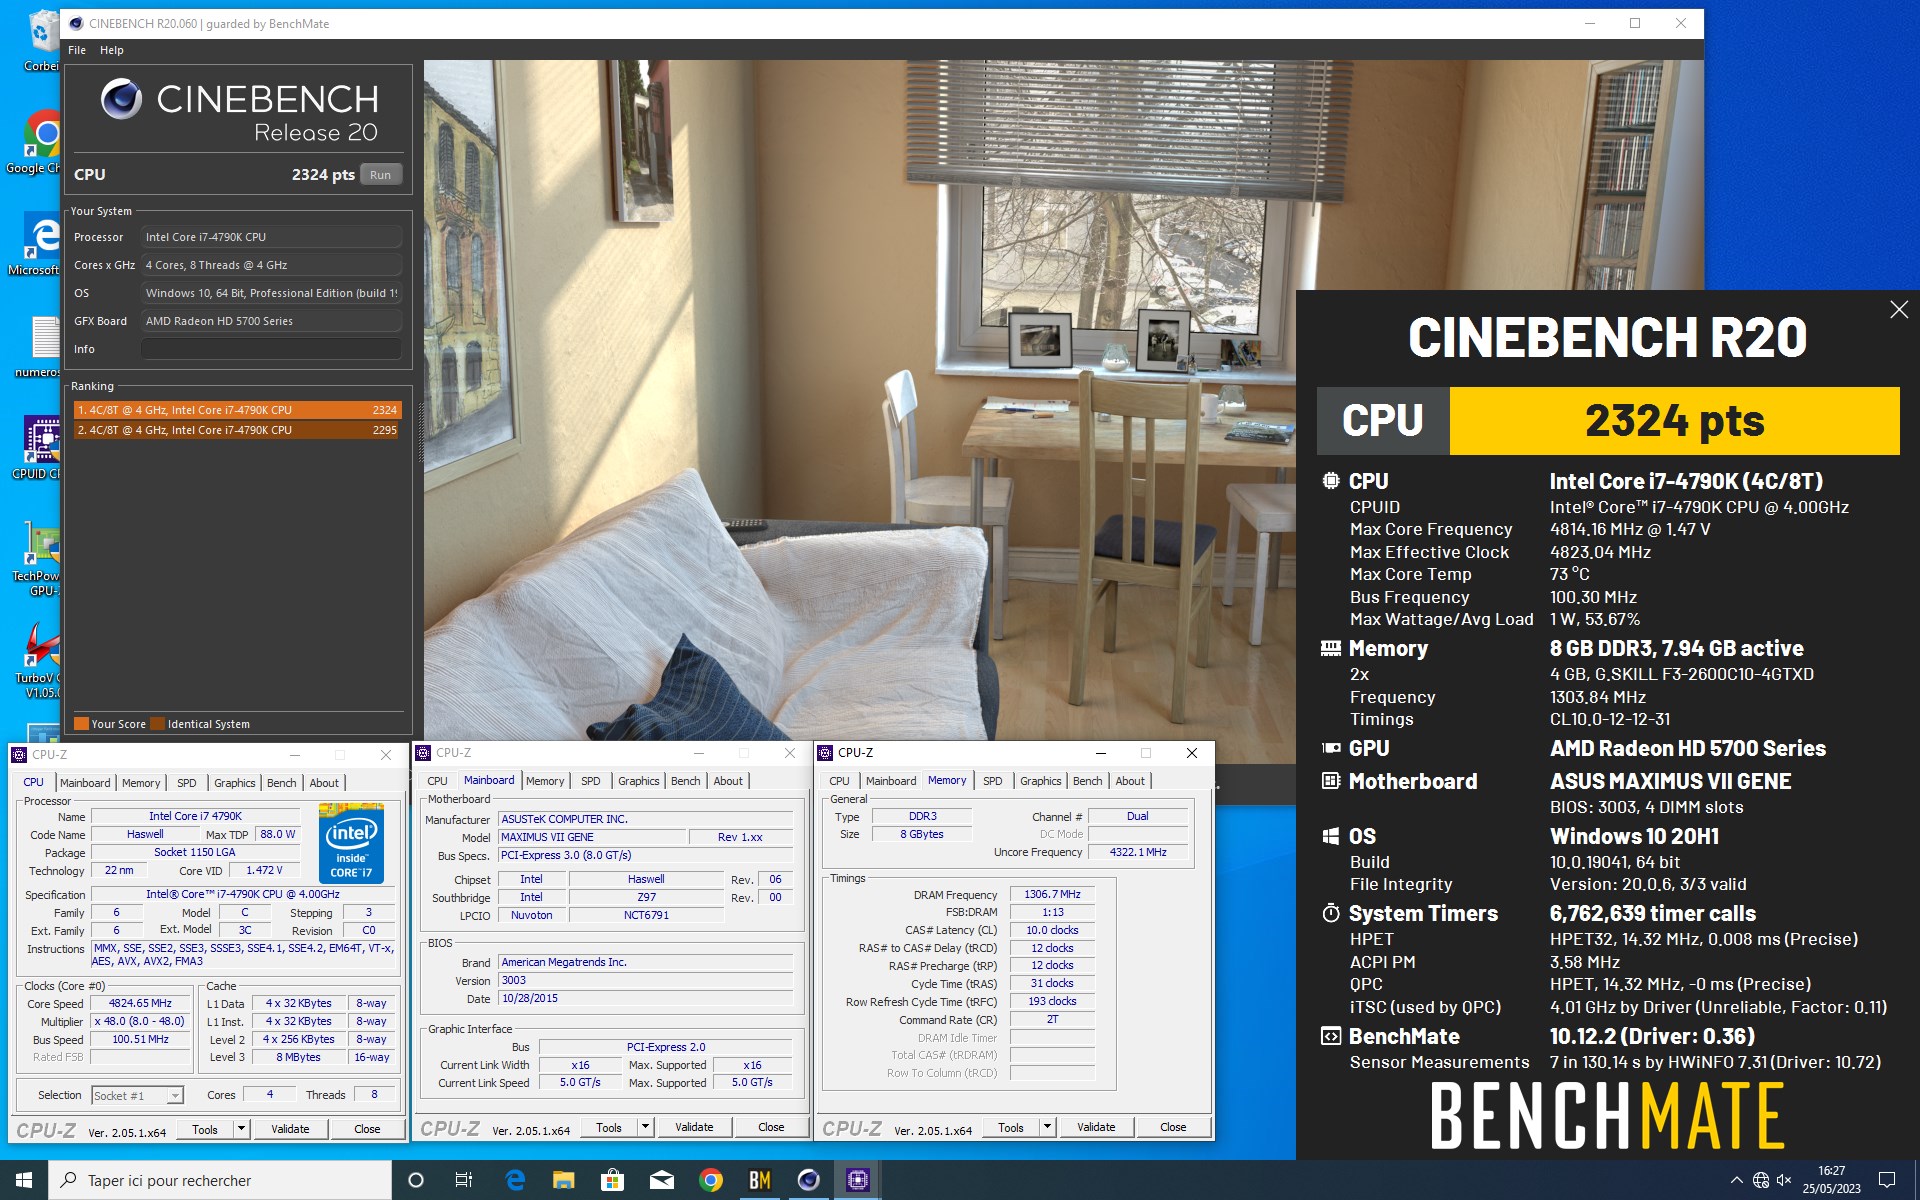Screen dimensions: 1920x1200
Task: Launch TurboV desktop shortcut
Action: point(42,660)
